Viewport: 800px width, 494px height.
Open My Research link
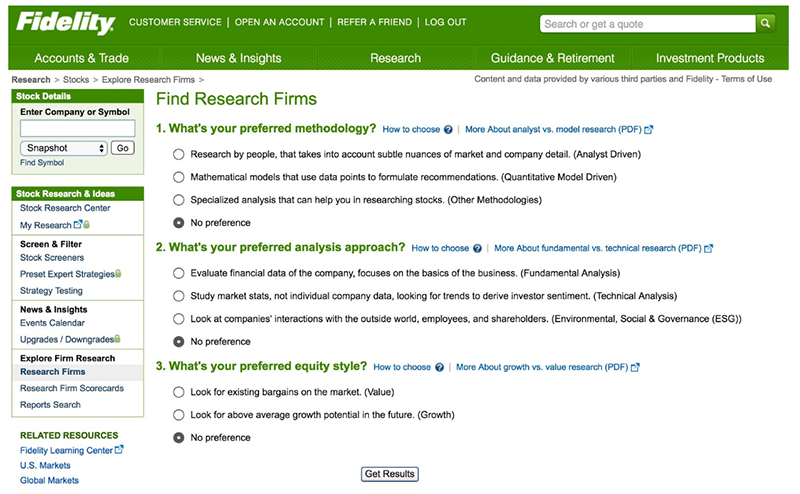(46, 225)
